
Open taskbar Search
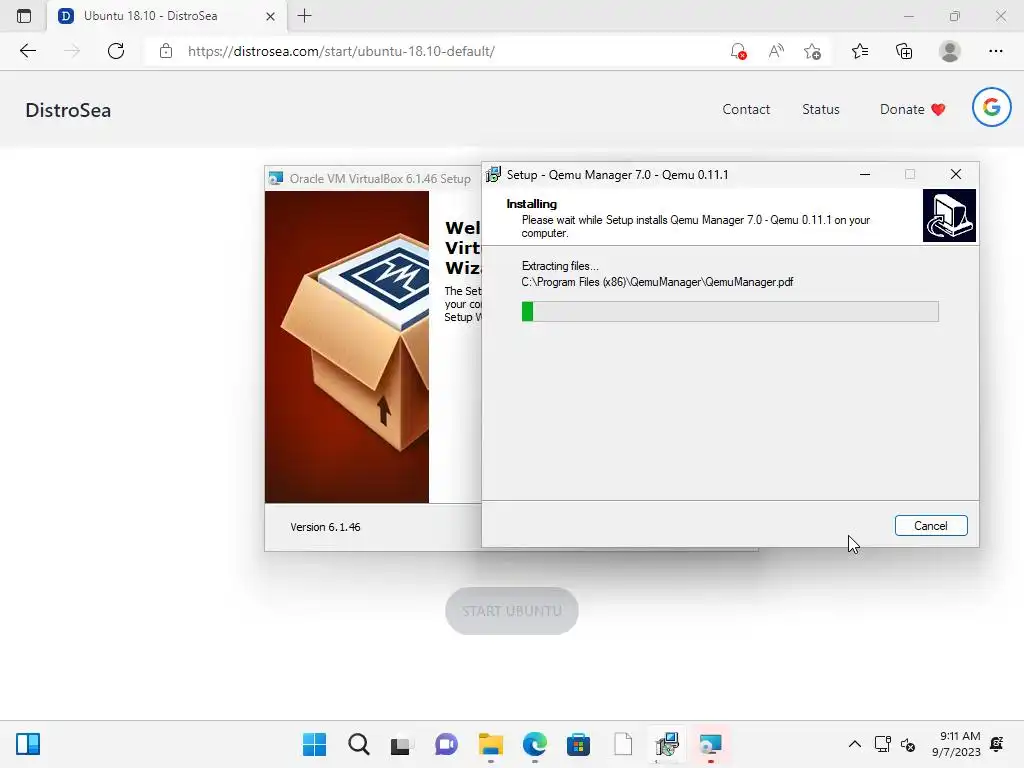(x=359, y=744)
